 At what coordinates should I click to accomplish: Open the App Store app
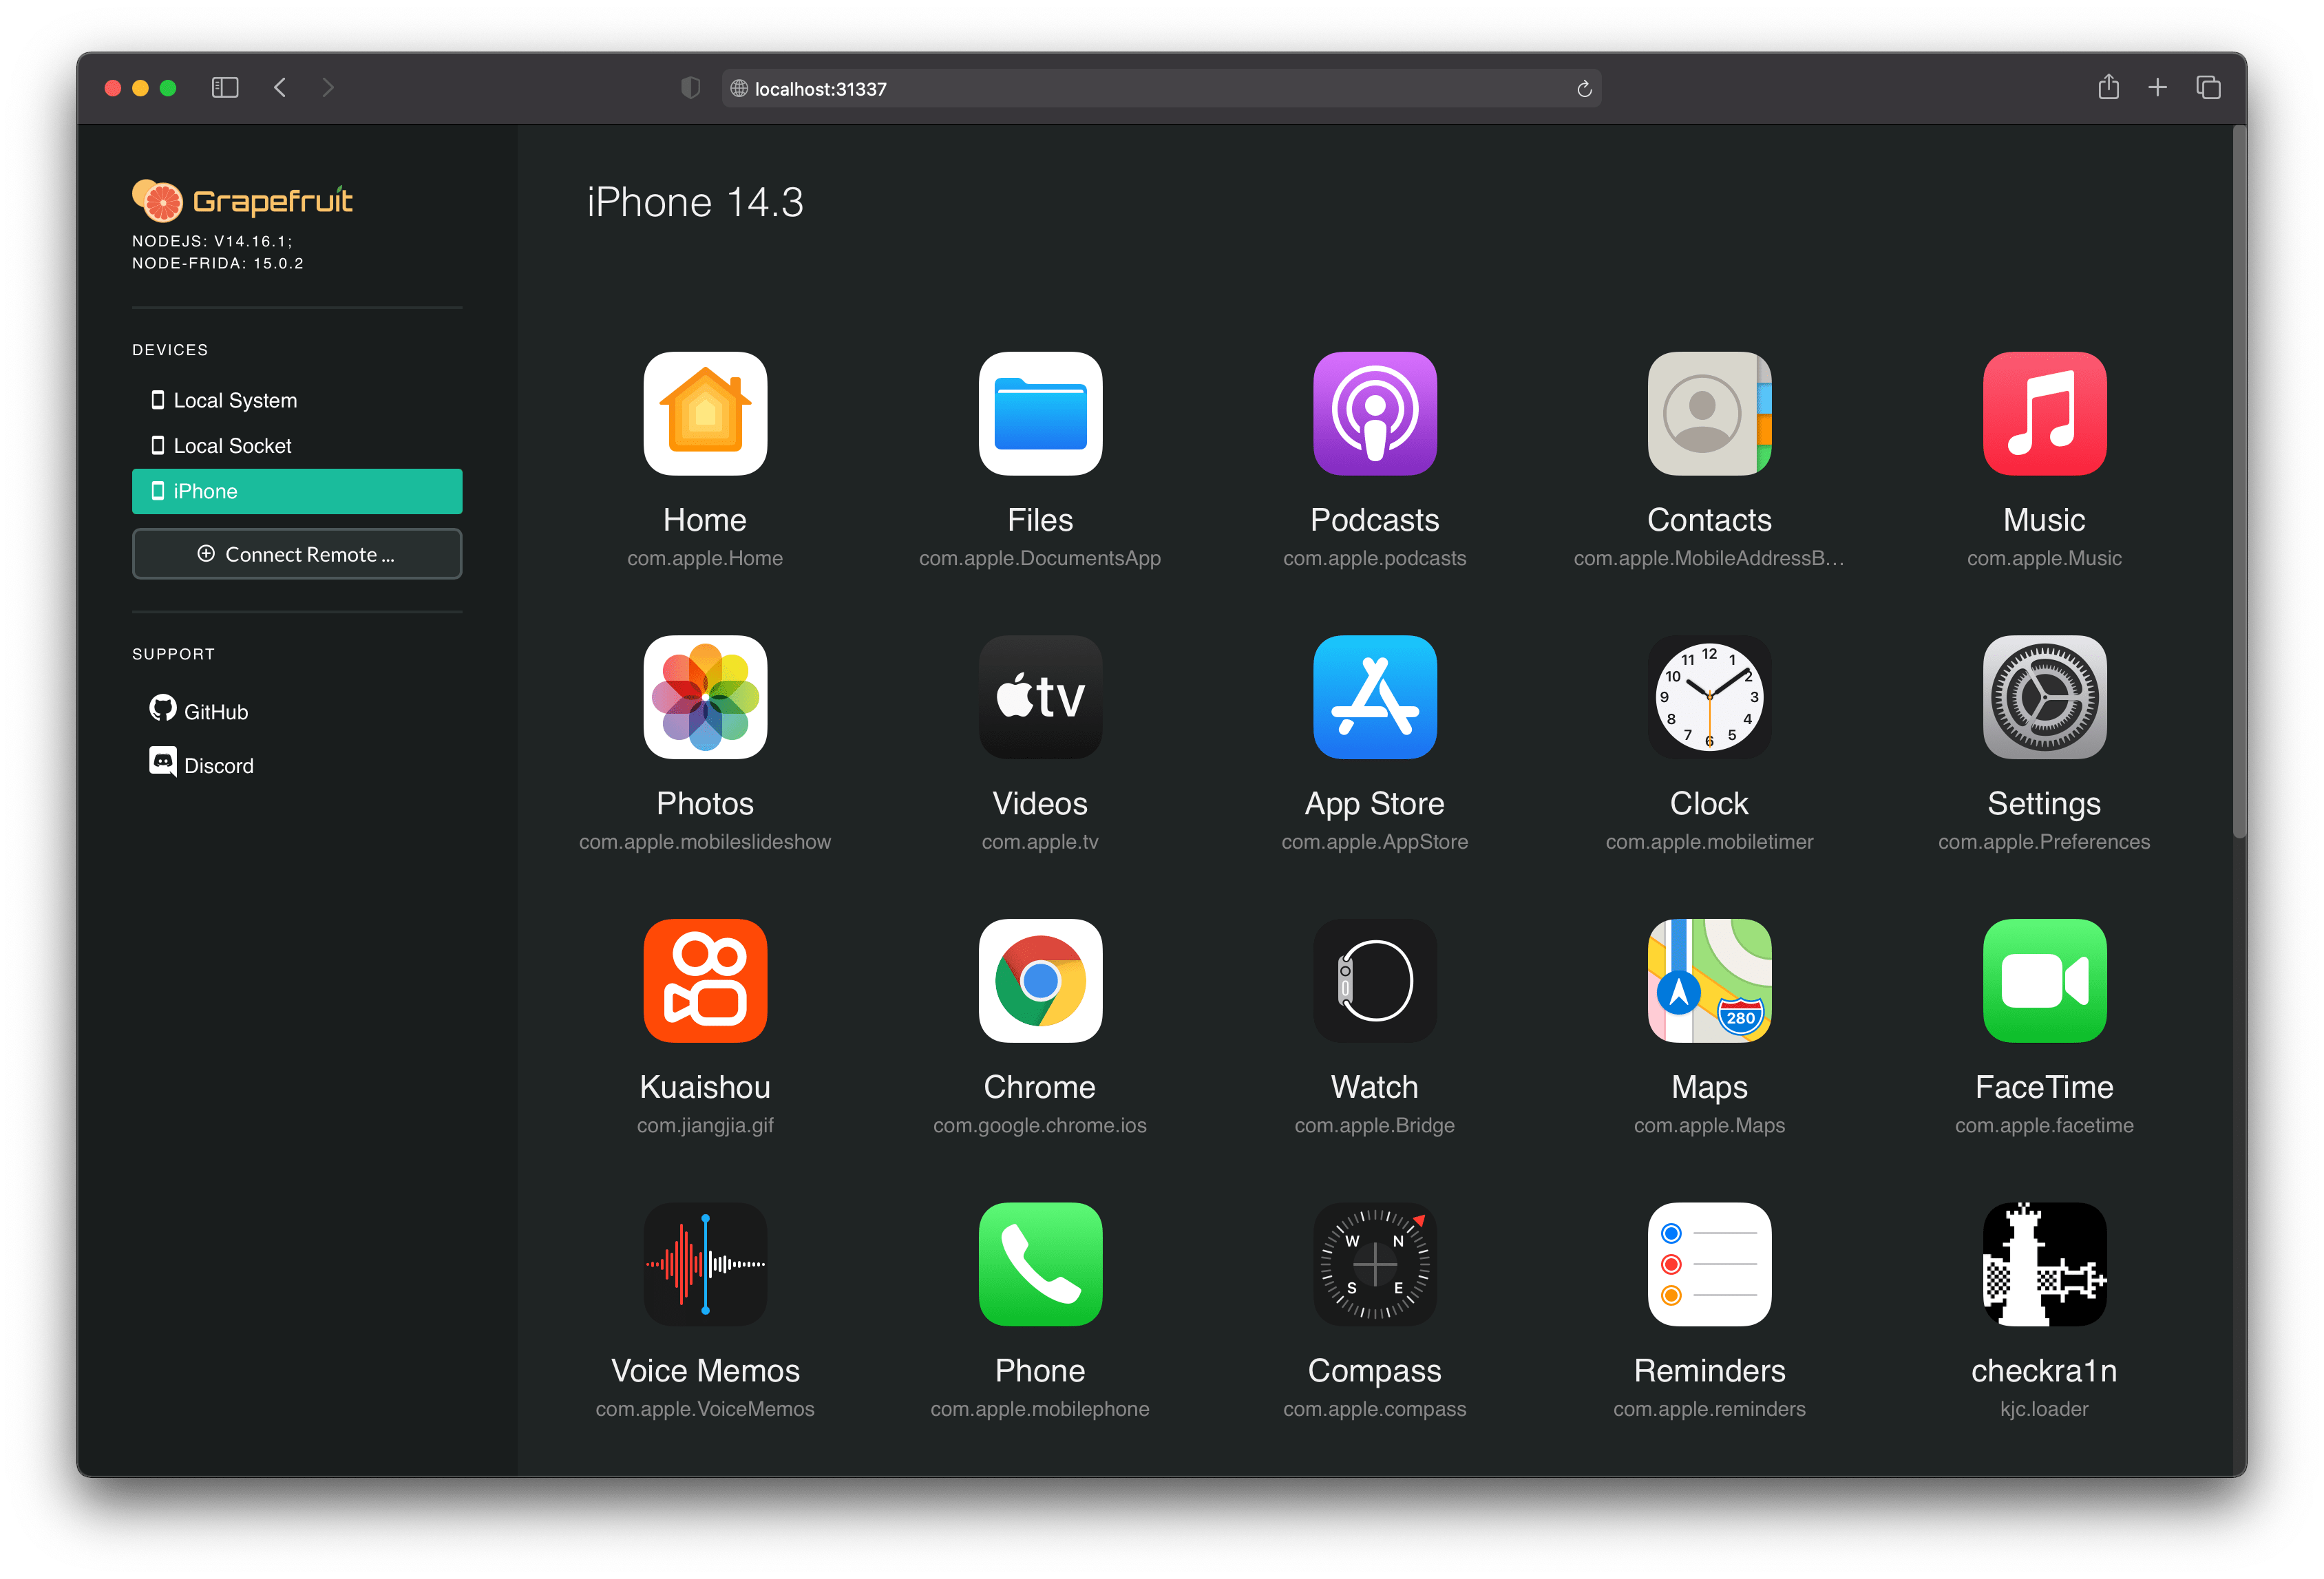tap(1374, 698)
